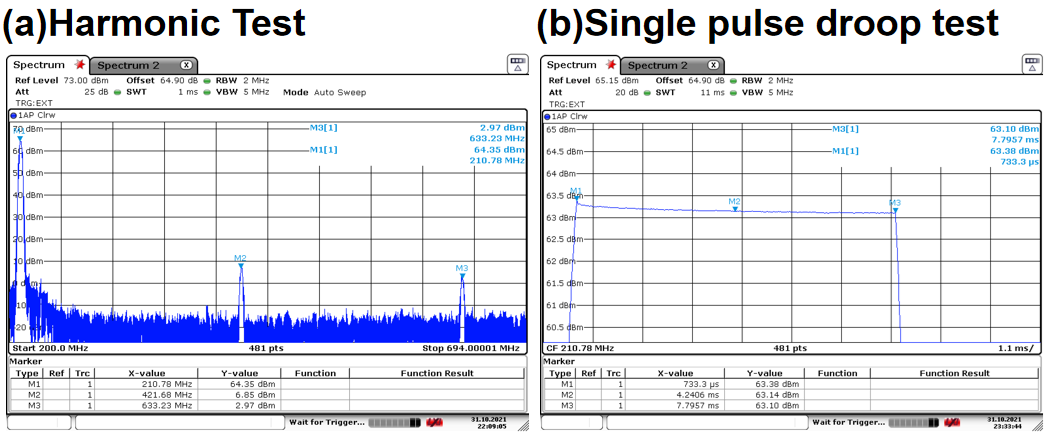Select M2 marker triangle on harmonic trace

pos(240,265)
